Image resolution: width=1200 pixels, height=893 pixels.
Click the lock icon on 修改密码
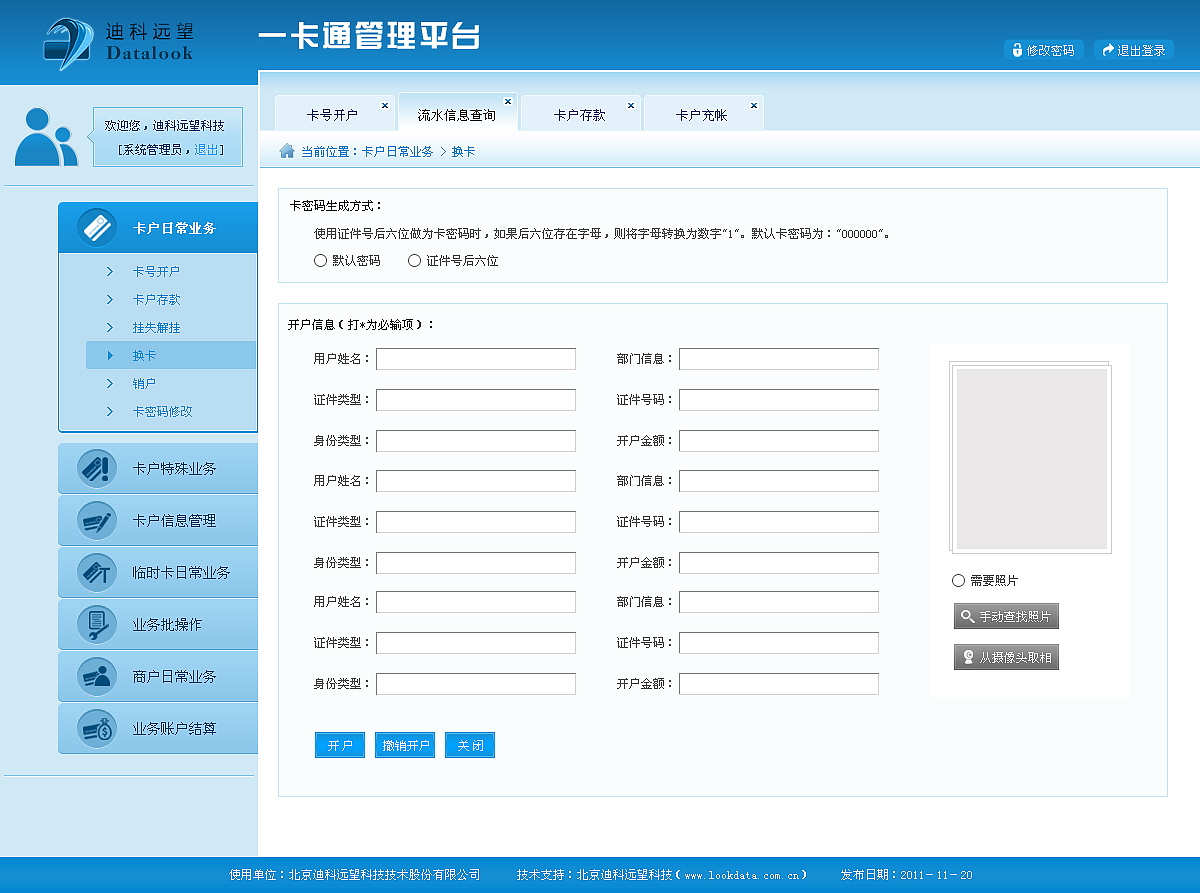coord(1015,49)
